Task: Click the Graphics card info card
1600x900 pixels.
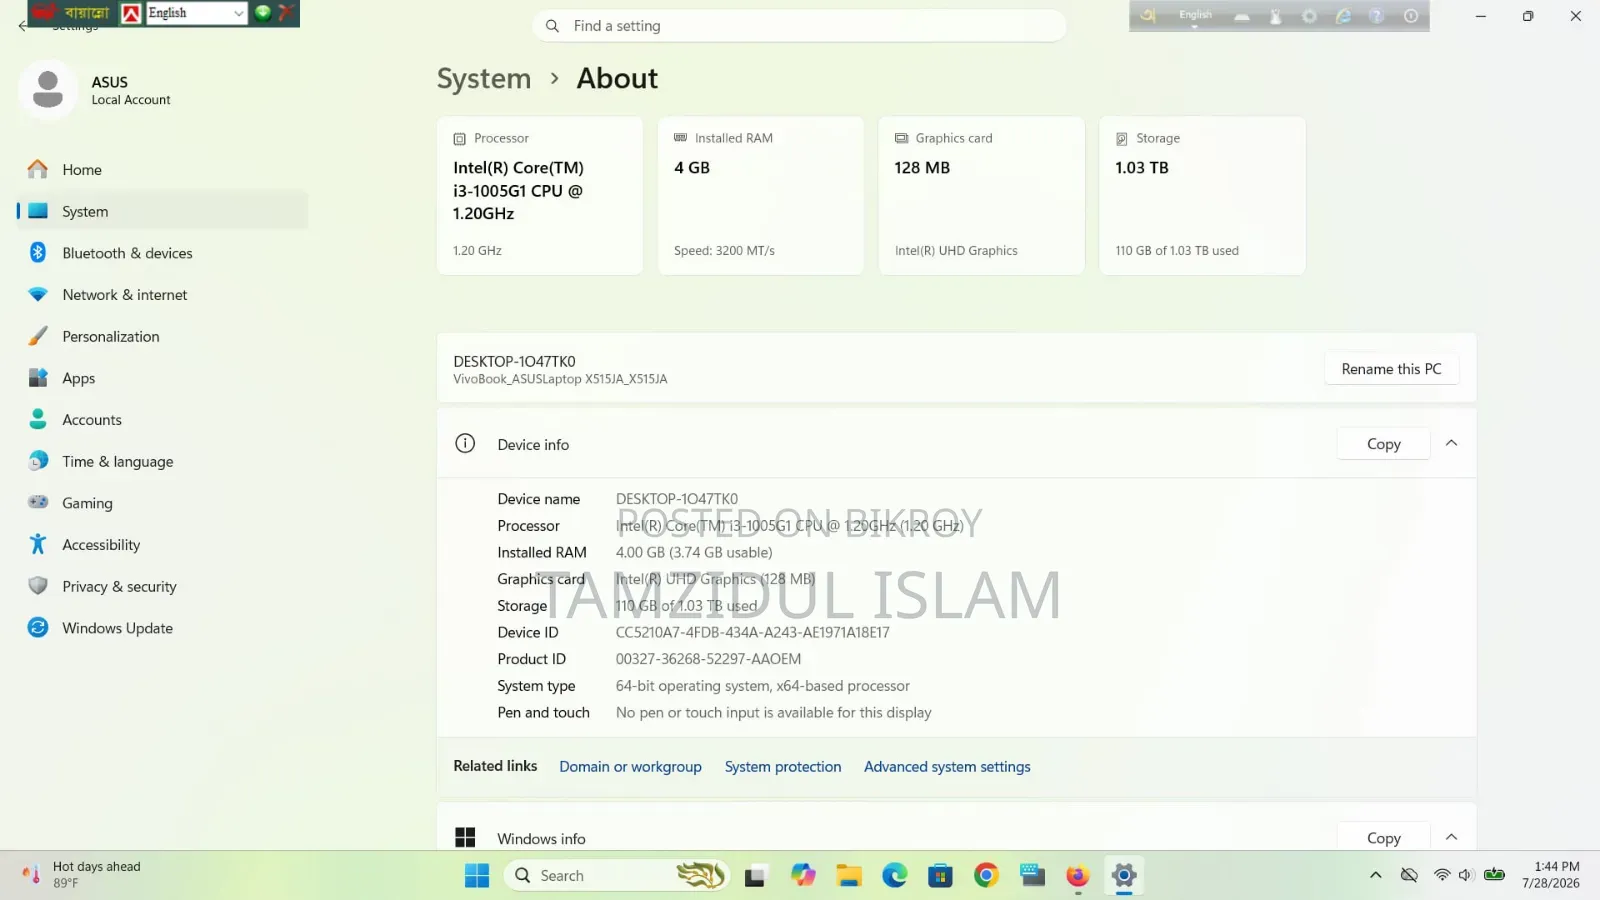Action: point(981,196)
